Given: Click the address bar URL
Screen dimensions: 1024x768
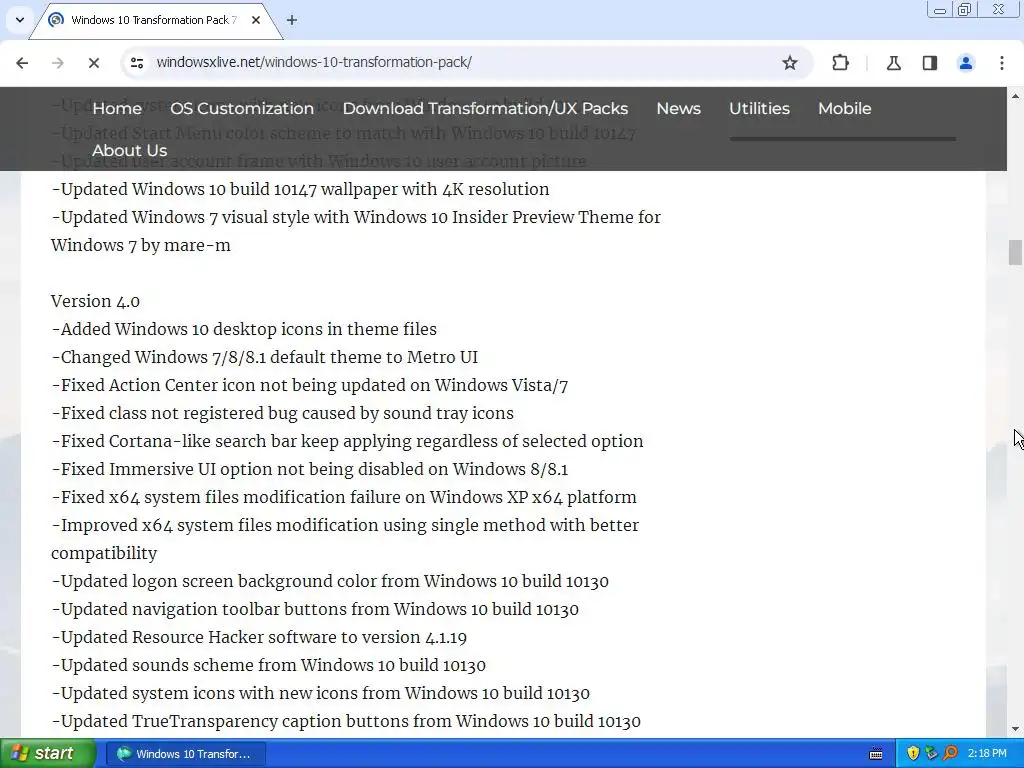Looking at the screenshot, I should pos(314,63).
